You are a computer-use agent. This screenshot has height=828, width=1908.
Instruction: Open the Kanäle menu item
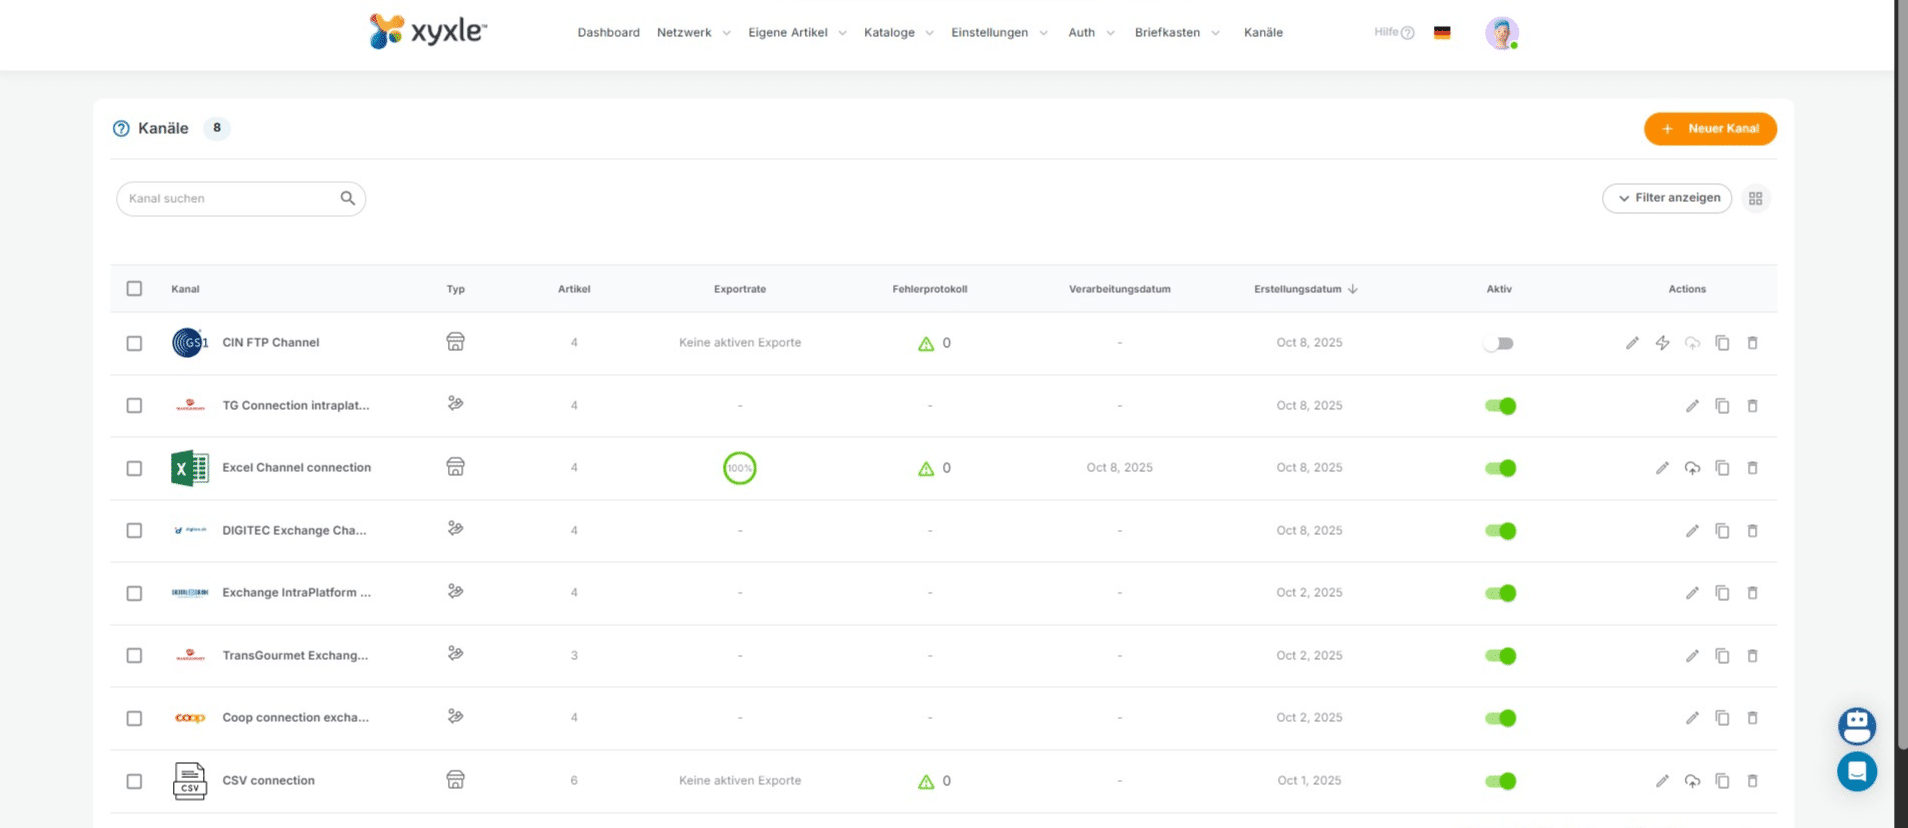1263,33
